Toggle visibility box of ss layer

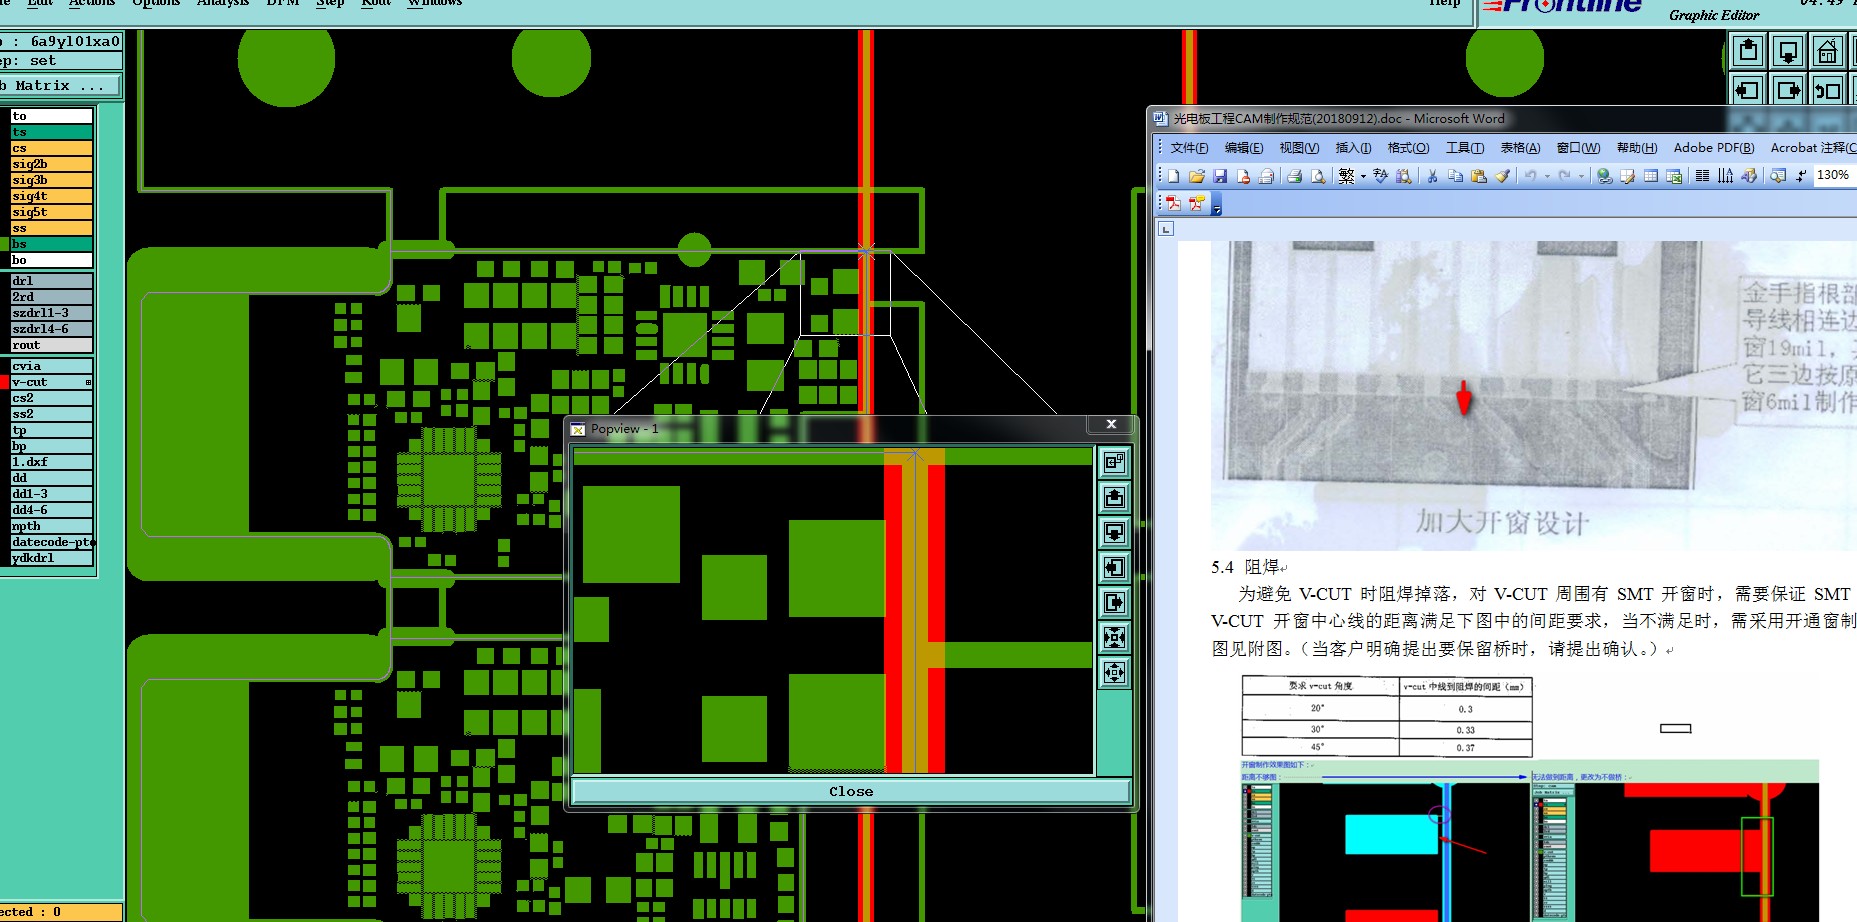(4, 228)
